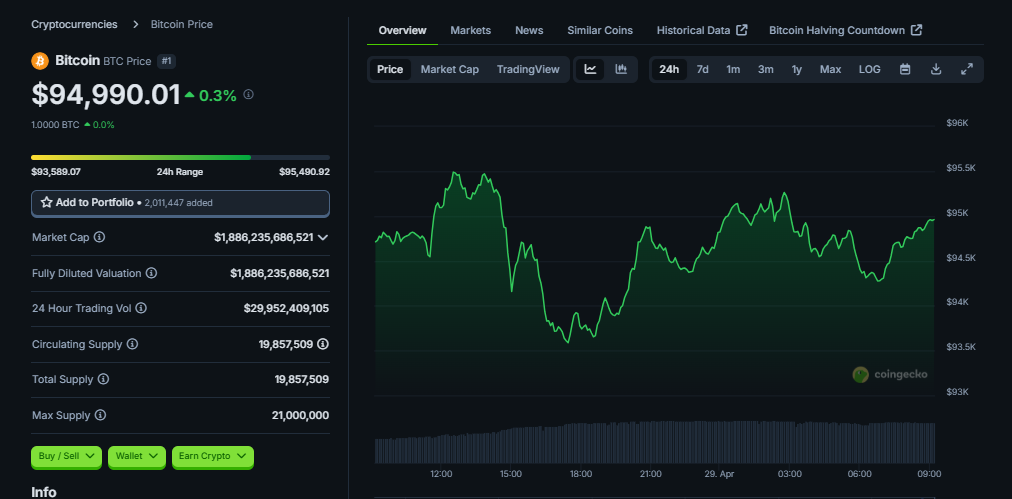This screenshot has width=1012, height=499.
Task: Click external link icon next to Bitcoin Halving Countdown
Action: [x=916, y=30]
